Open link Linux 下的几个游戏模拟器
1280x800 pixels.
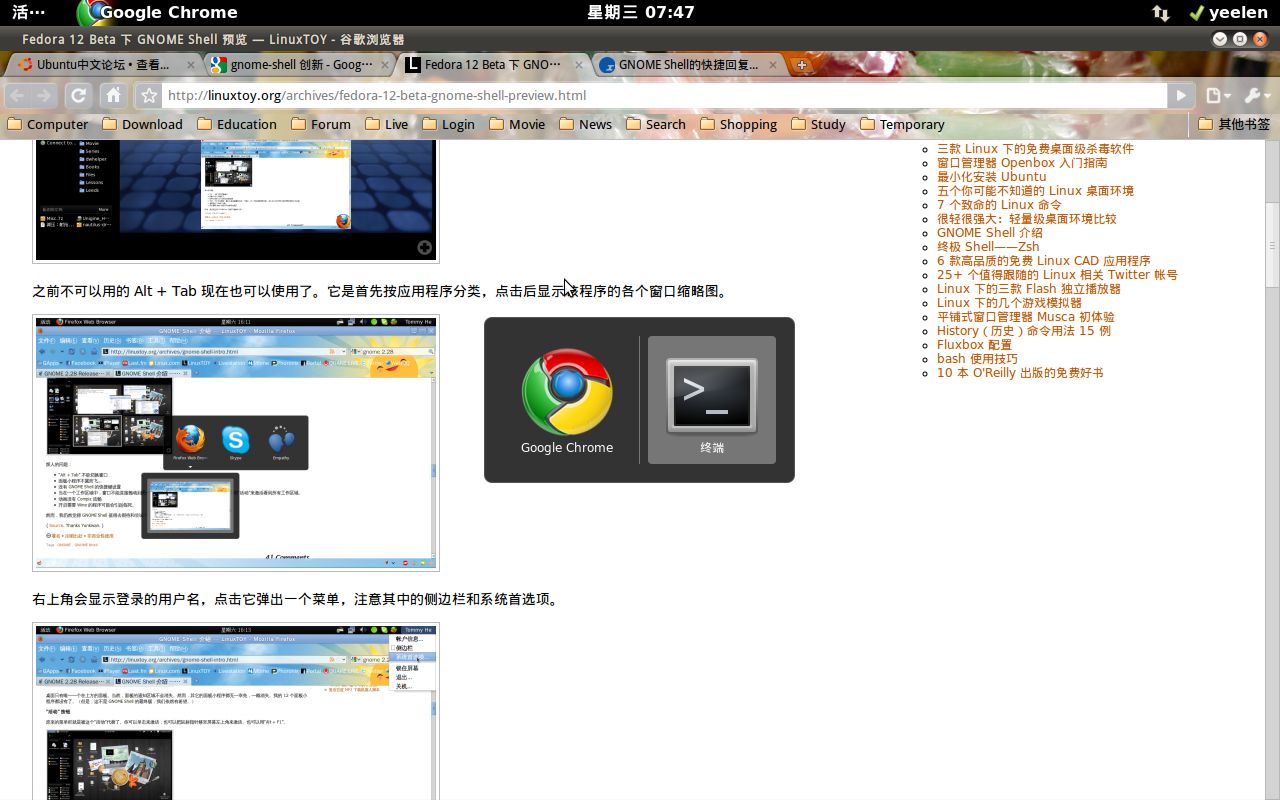[1009, 302]
